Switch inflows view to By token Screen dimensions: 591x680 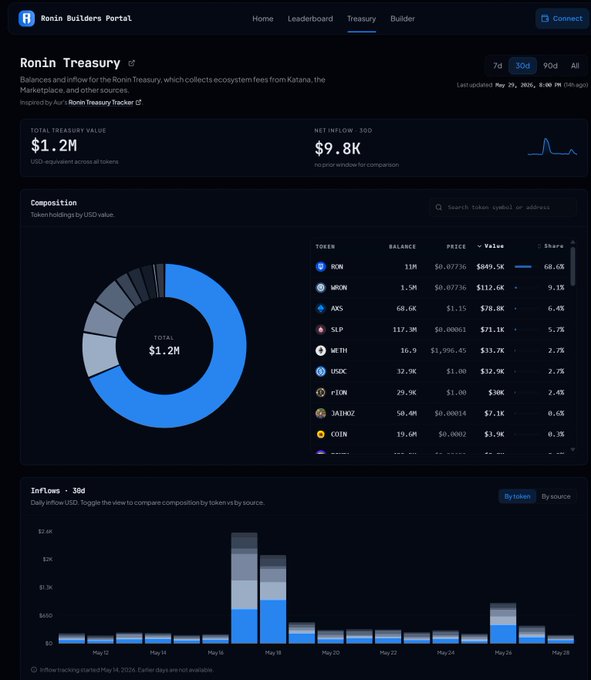click(x=517, y=496)
